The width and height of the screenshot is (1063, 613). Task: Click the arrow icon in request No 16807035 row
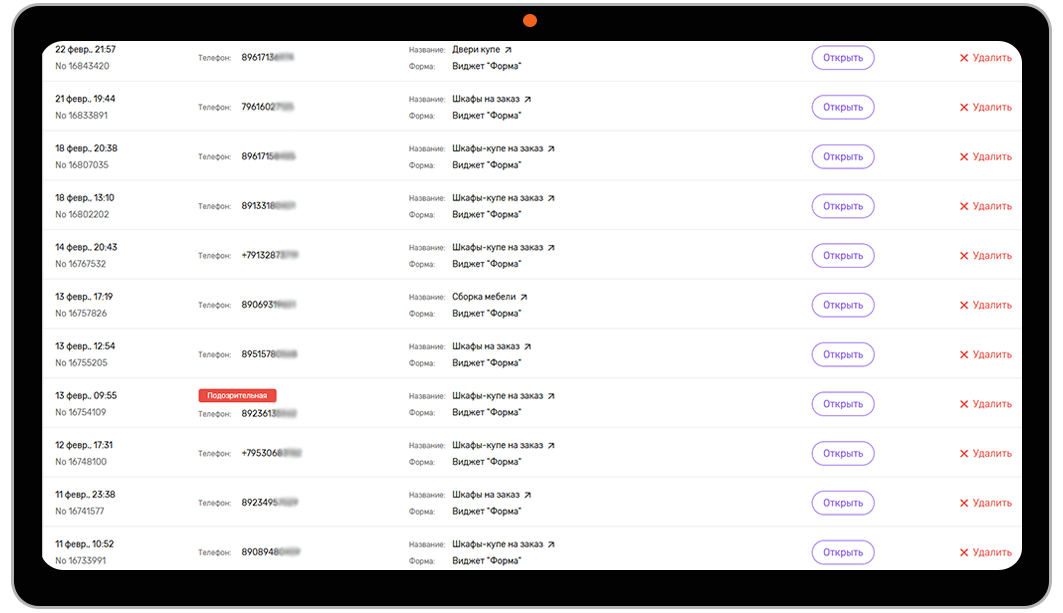coord(550,149)
